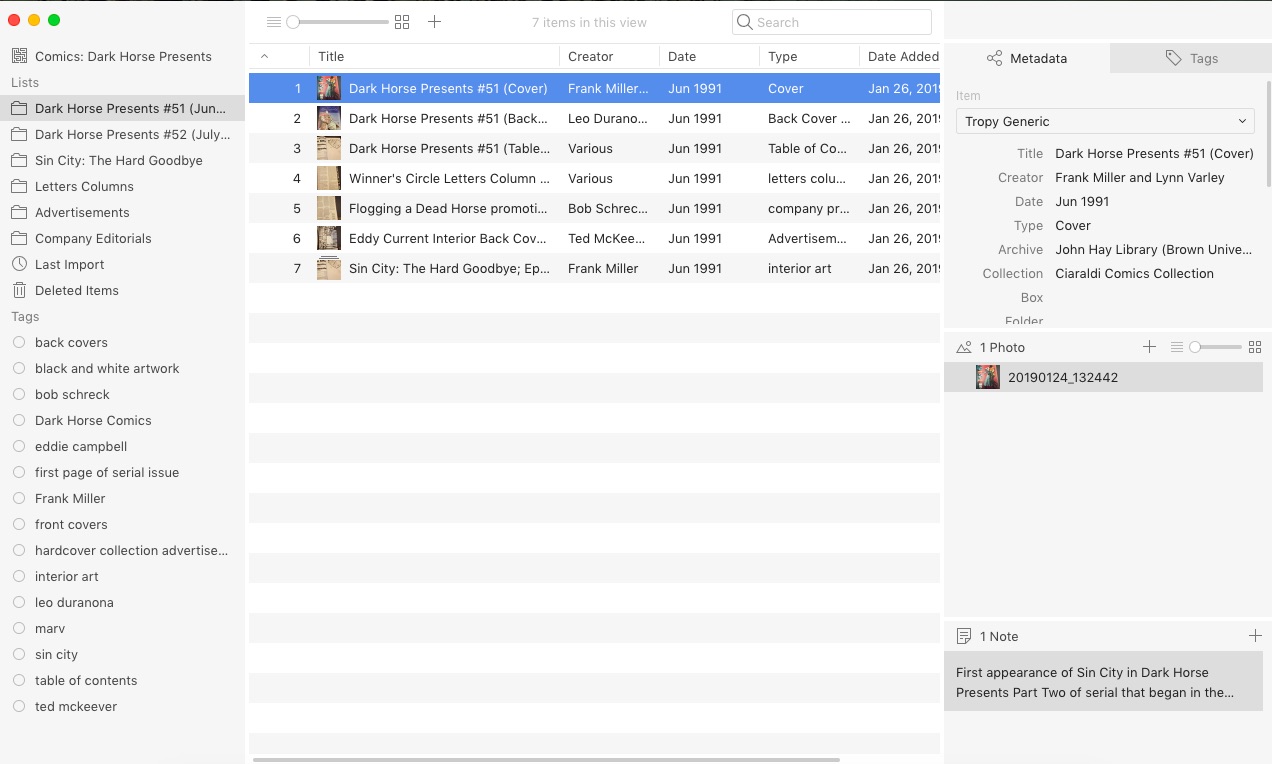1272x764 pixels.
Task: Toggle the 'Frank Miller' tag circle
Action: coord(19,498)
